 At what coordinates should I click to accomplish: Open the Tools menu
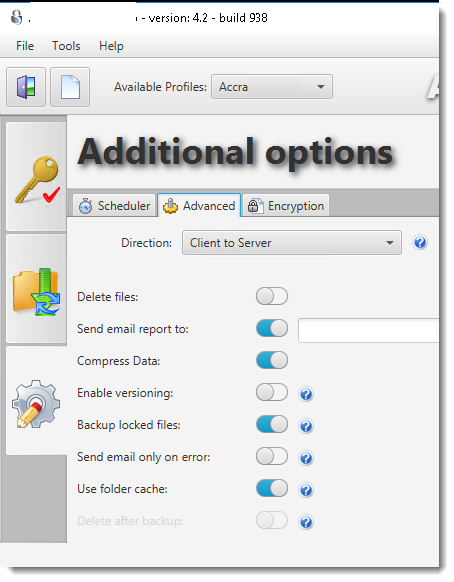66,46
